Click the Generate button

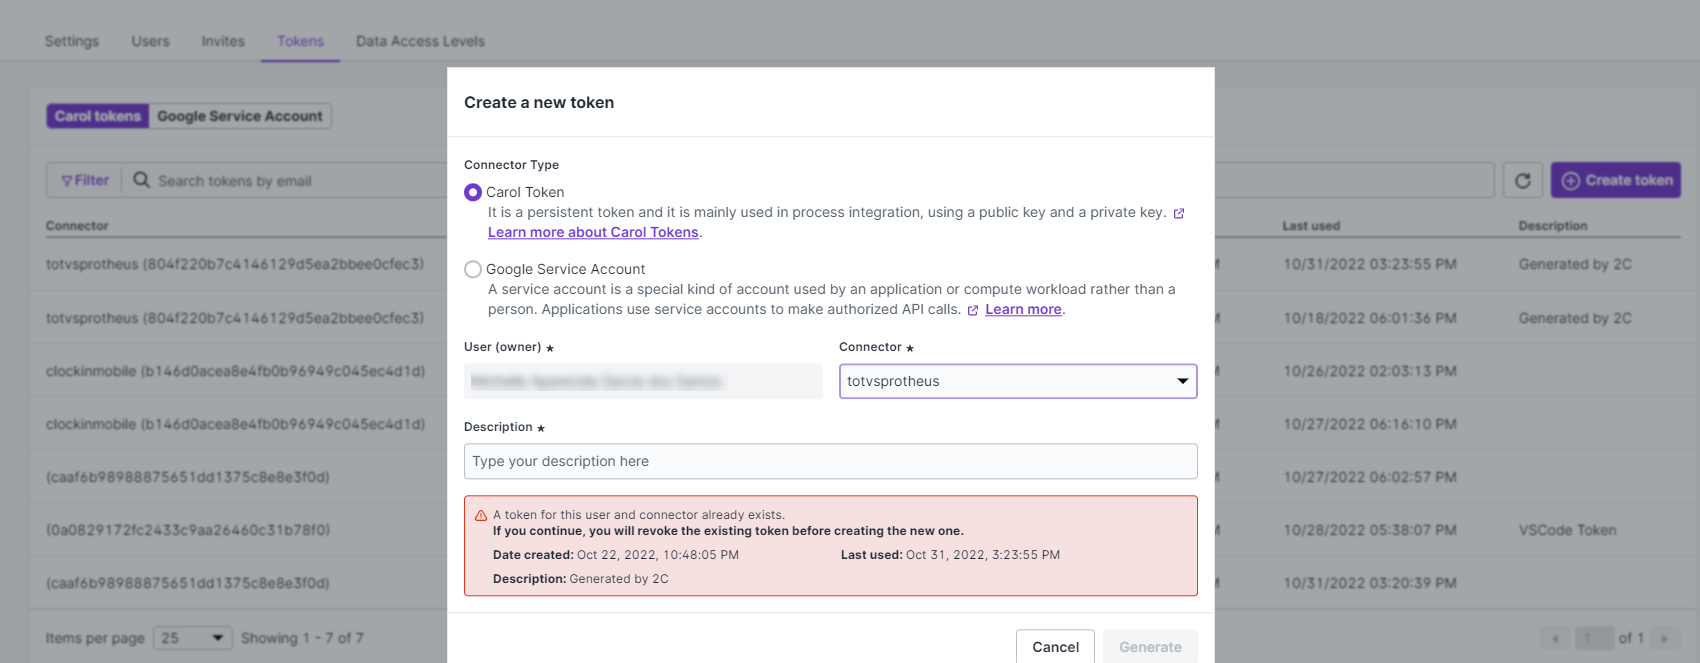click(1150, 647)
